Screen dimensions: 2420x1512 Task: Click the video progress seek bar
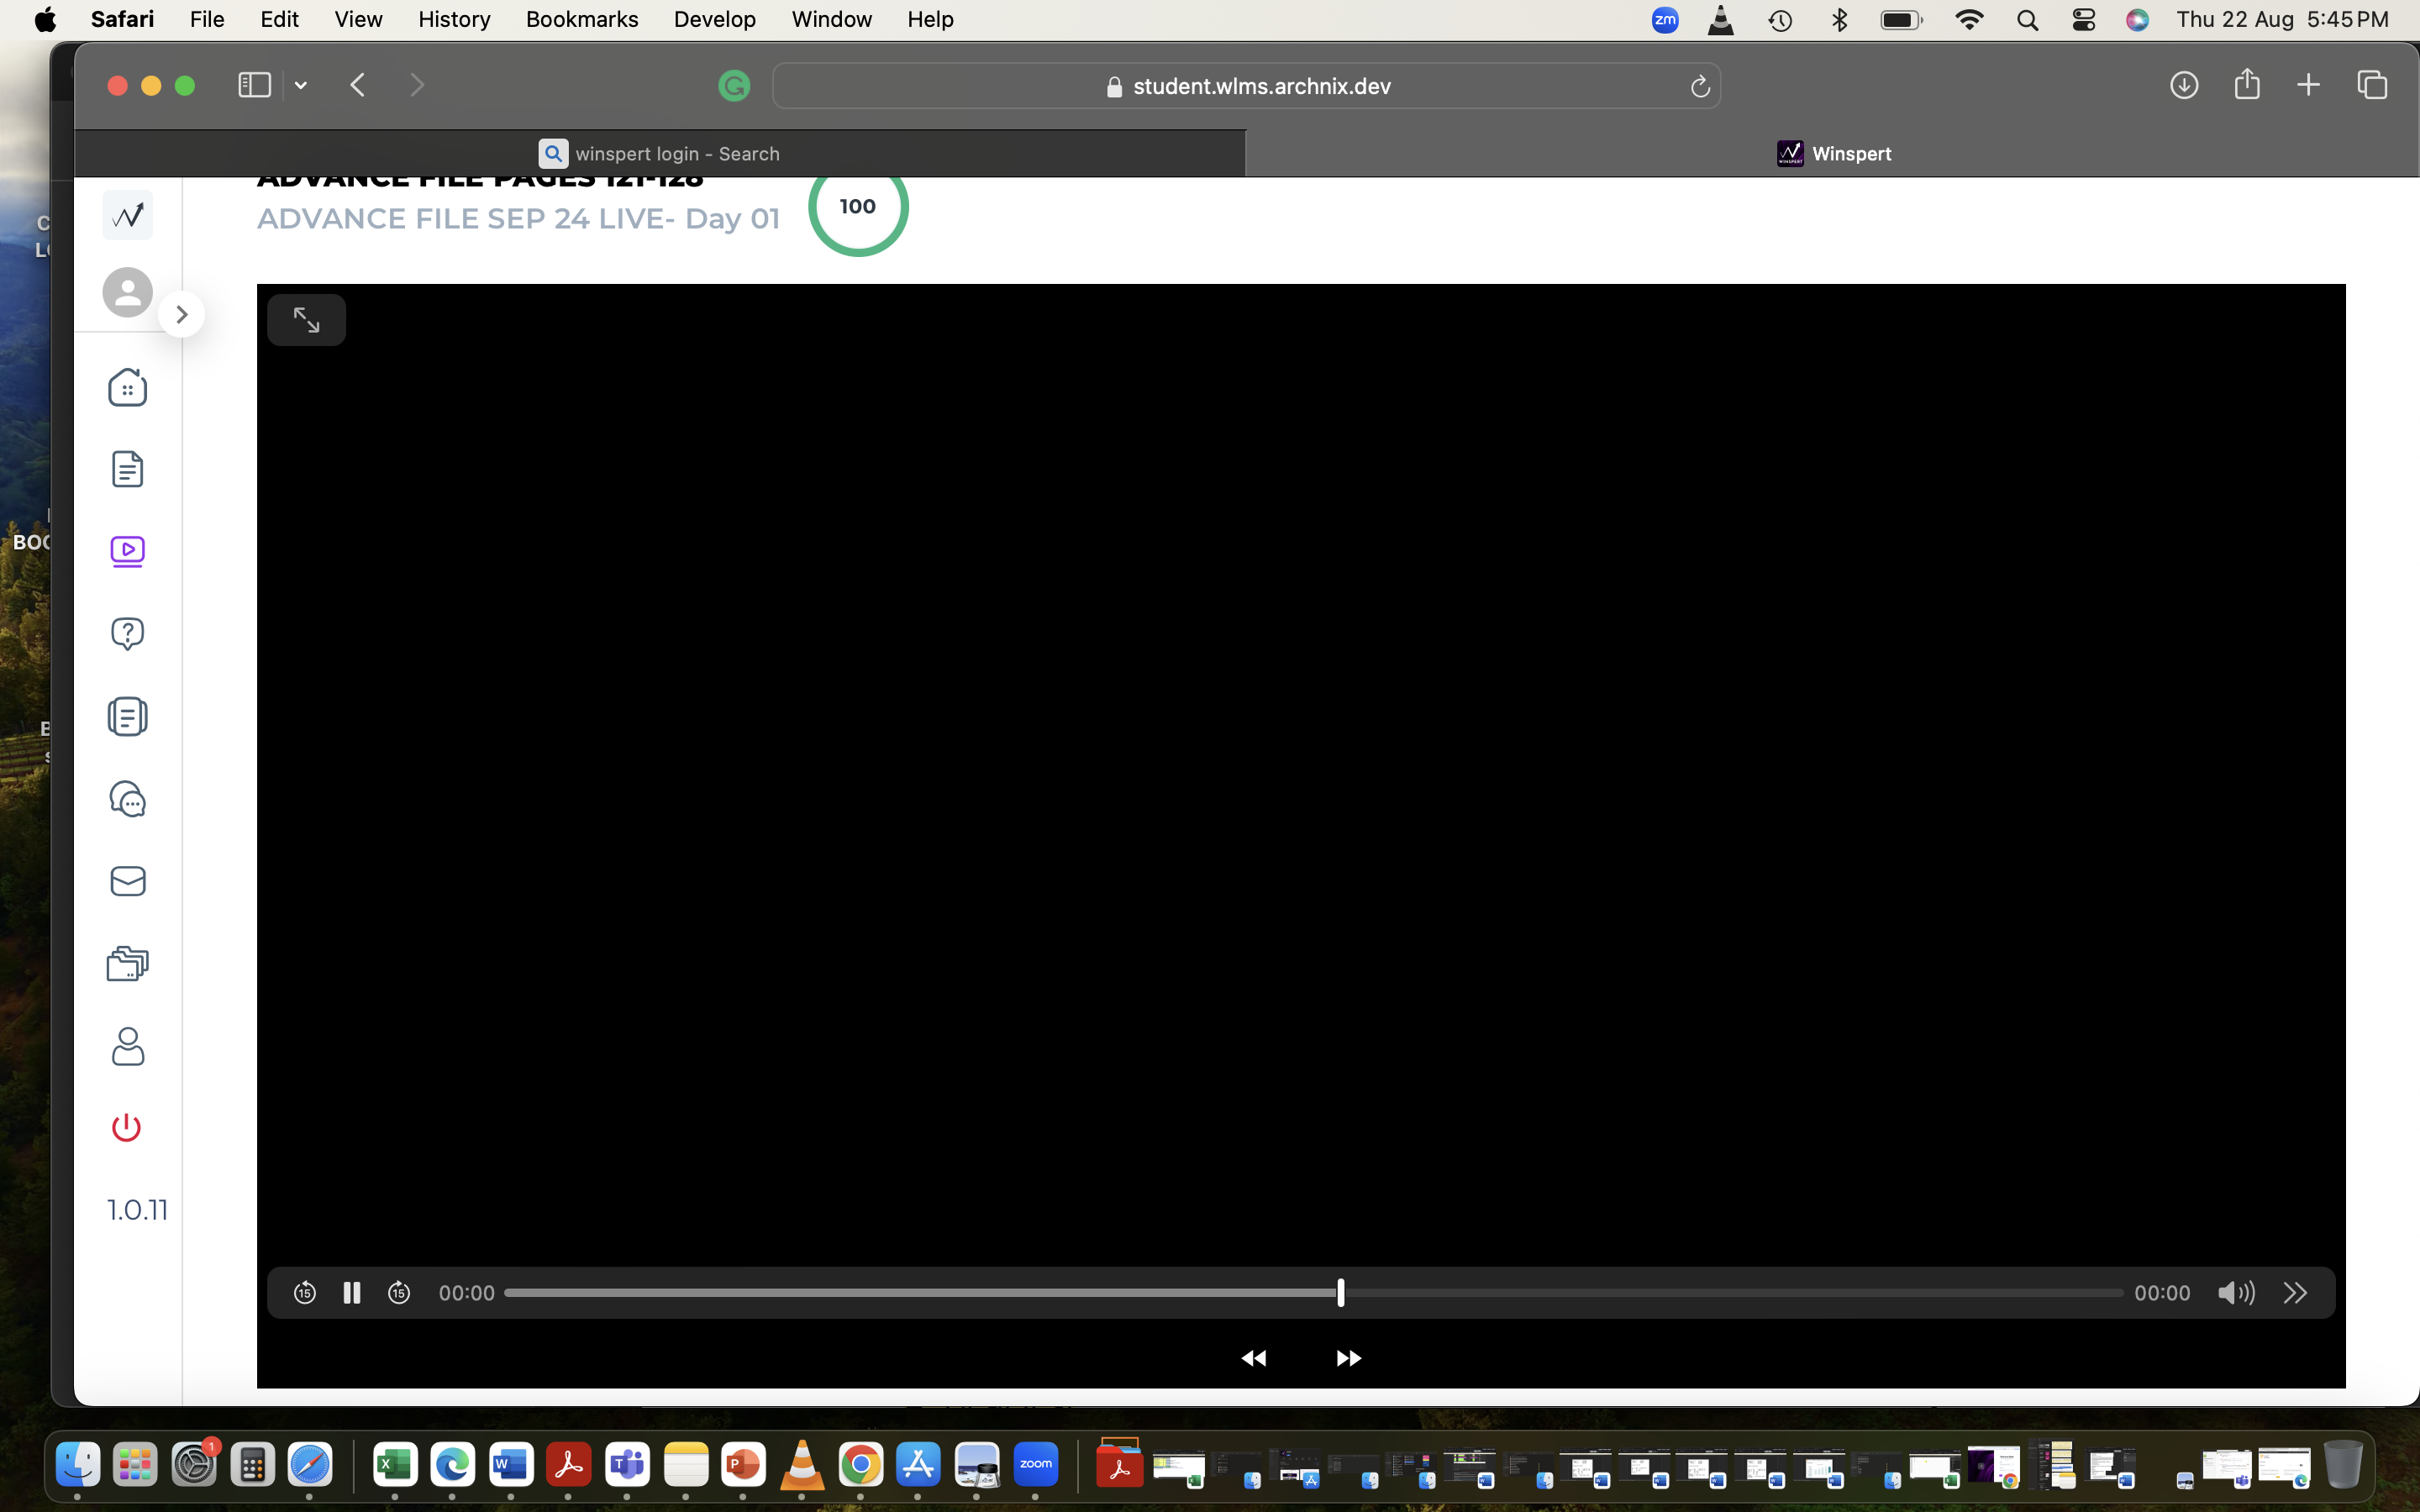click(1000, 1293)
